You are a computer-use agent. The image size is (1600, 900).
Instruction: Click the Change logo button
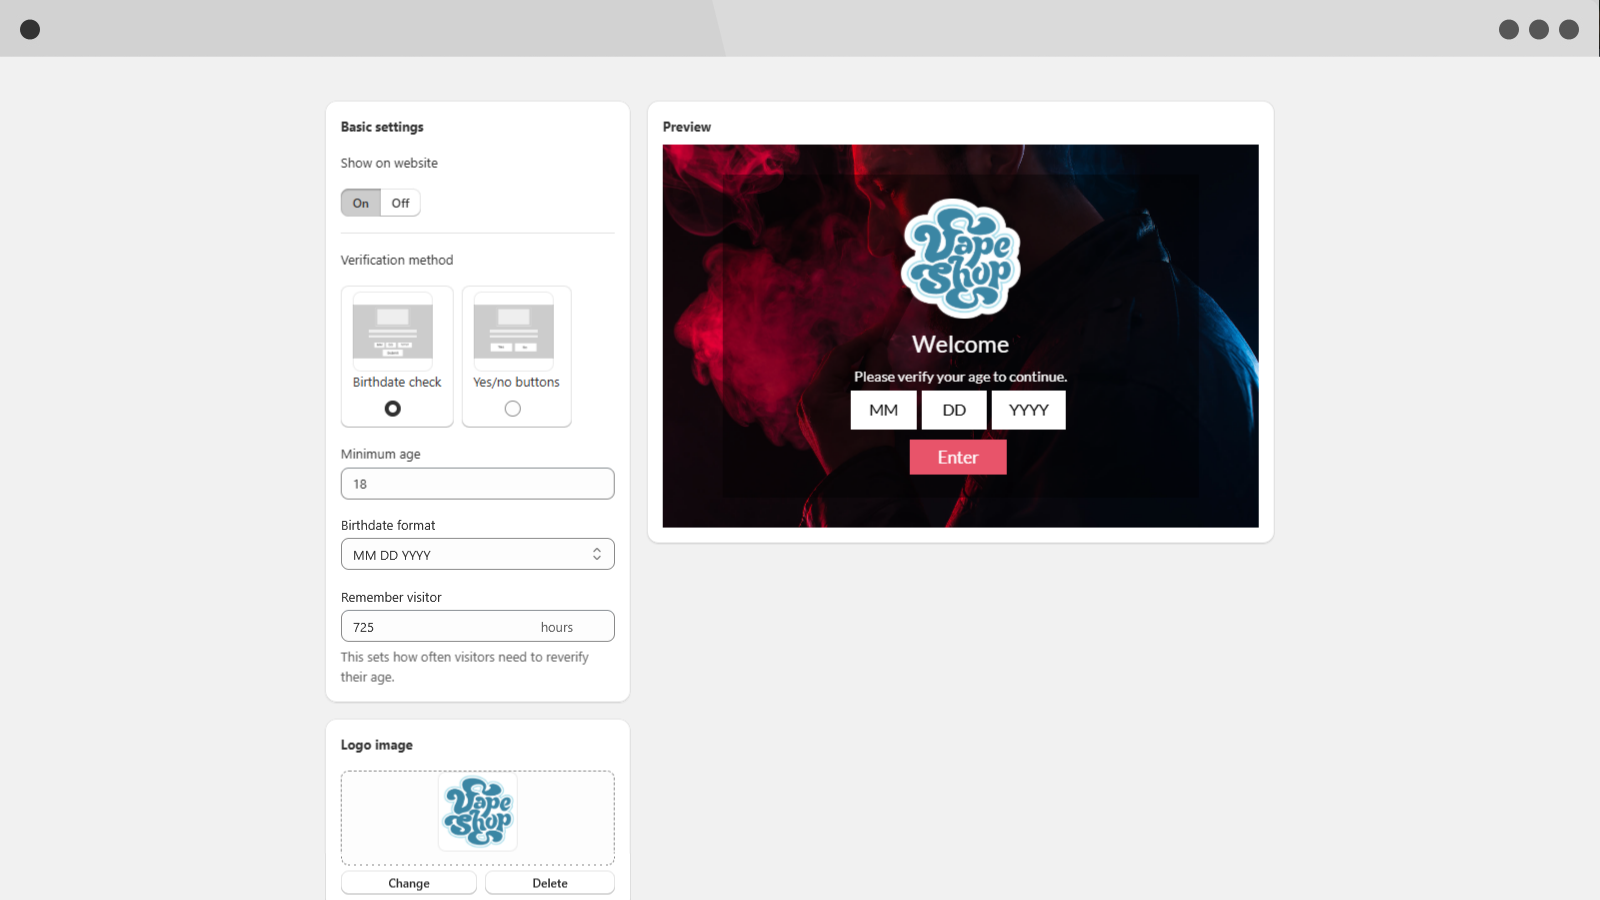click(x=409, y=883)
